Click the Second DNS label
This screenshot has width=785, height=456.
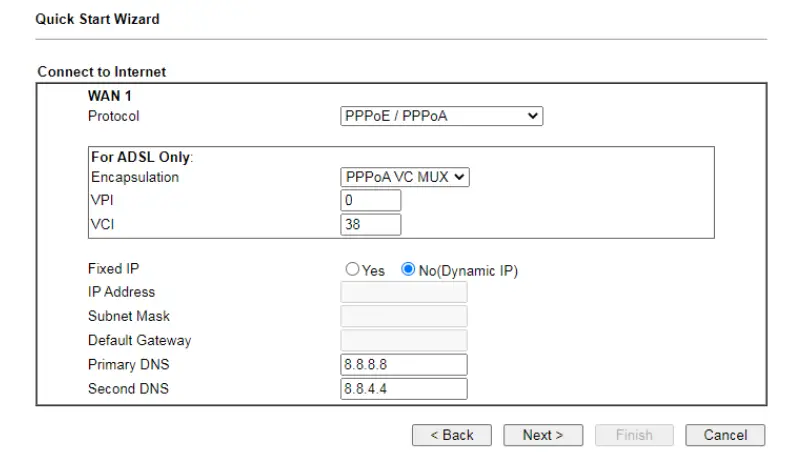128,388
